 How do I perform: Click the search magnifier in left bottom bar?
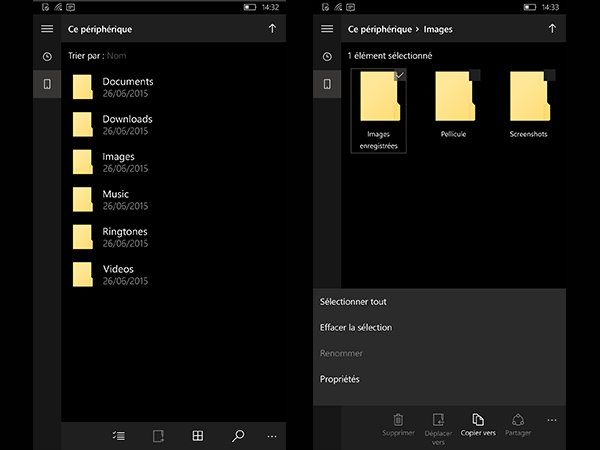point(238,436)
